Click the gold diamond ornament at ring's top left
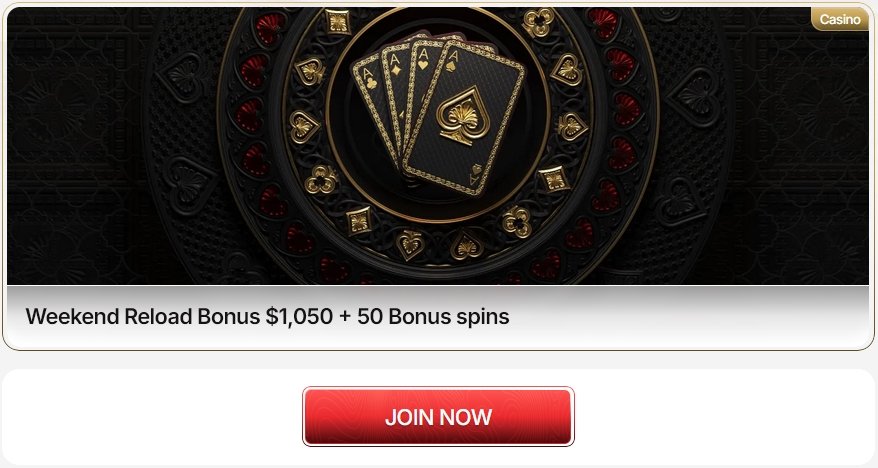878x468 pixels. click(338, 22)
